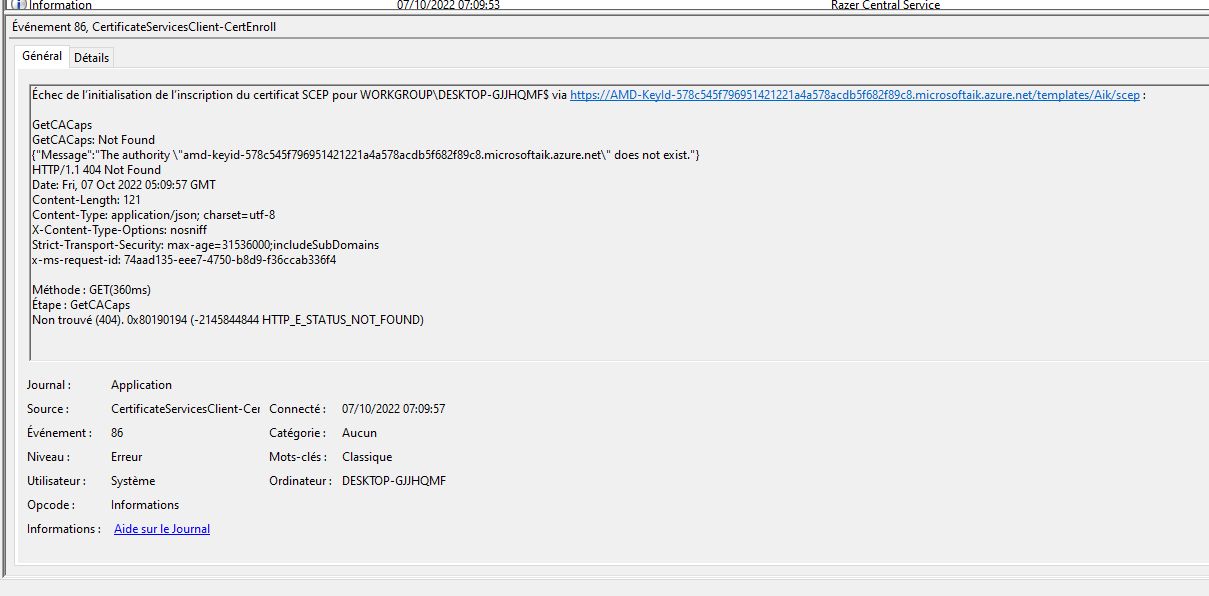Select the Général tab
This screenshot has width=1209, height=596.
41,56
